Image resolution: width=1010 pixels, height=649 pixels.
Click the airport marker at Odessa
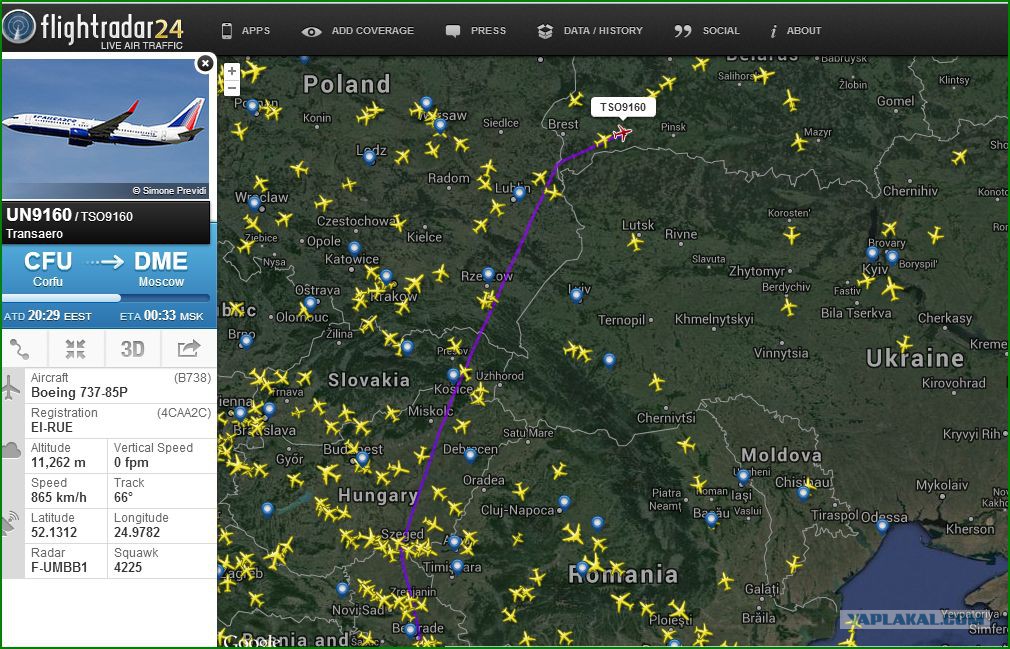[882, 525]
